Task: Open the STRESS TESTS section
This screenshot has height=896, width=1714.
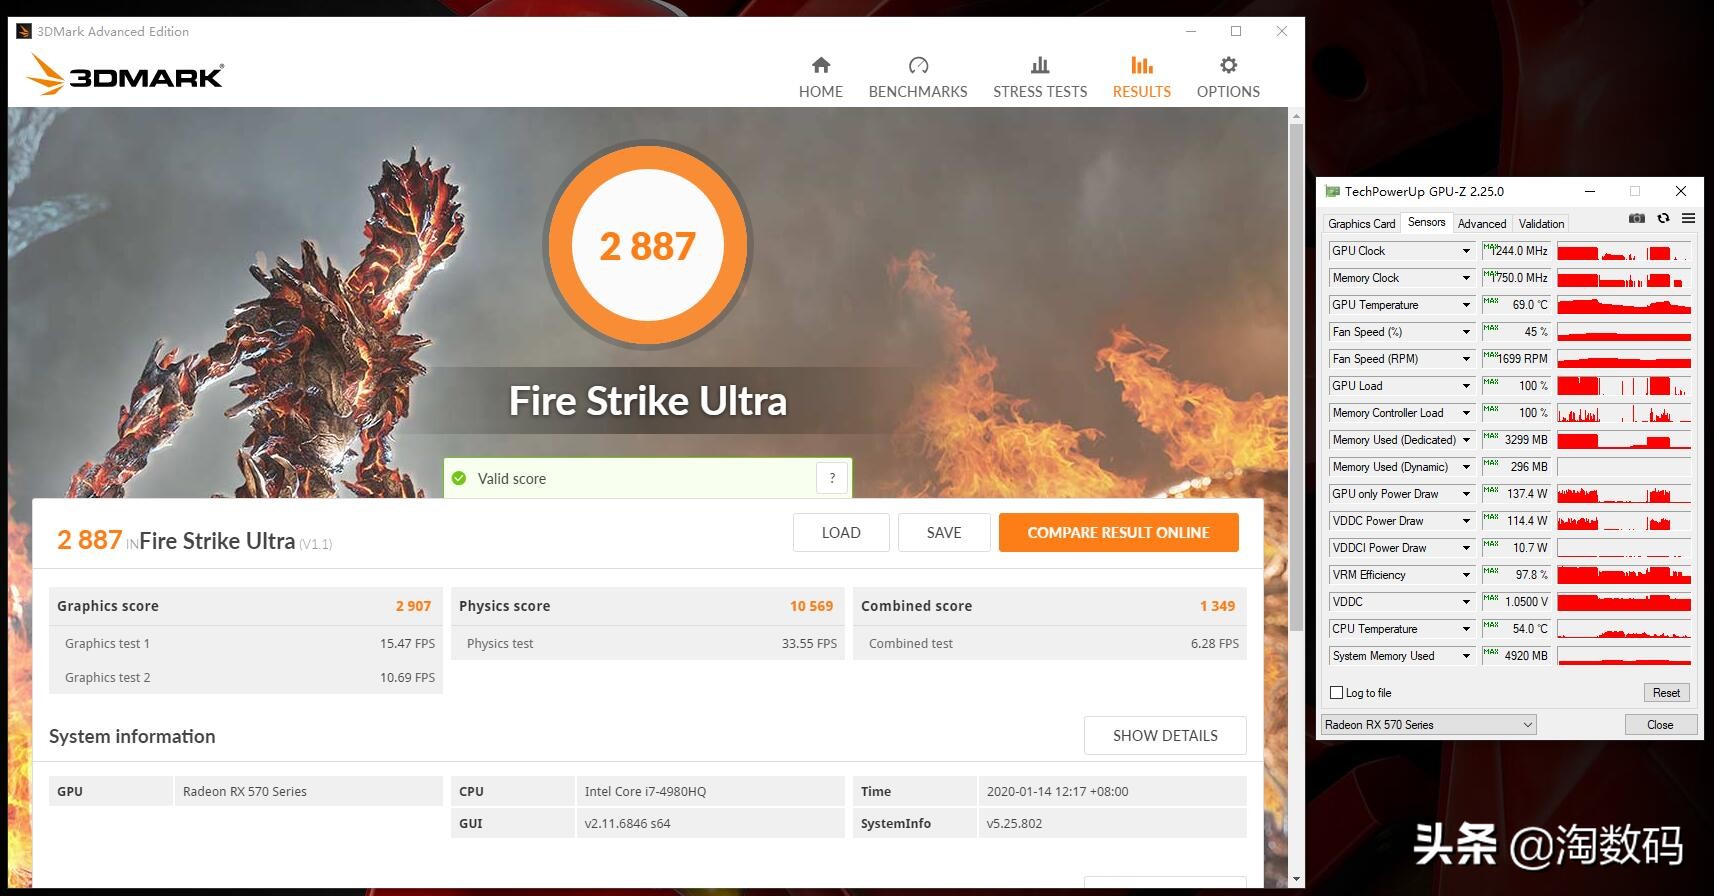Action: pos(1040,78)
